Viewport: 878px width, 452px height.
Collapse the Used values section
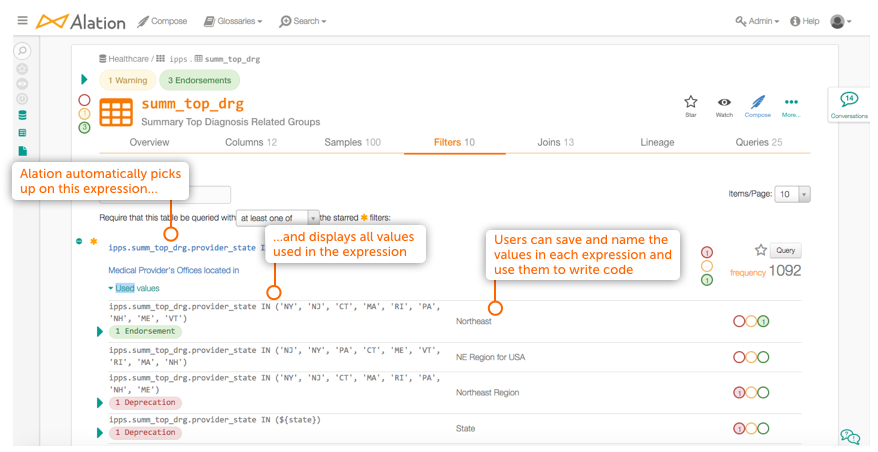click(134, 288)
